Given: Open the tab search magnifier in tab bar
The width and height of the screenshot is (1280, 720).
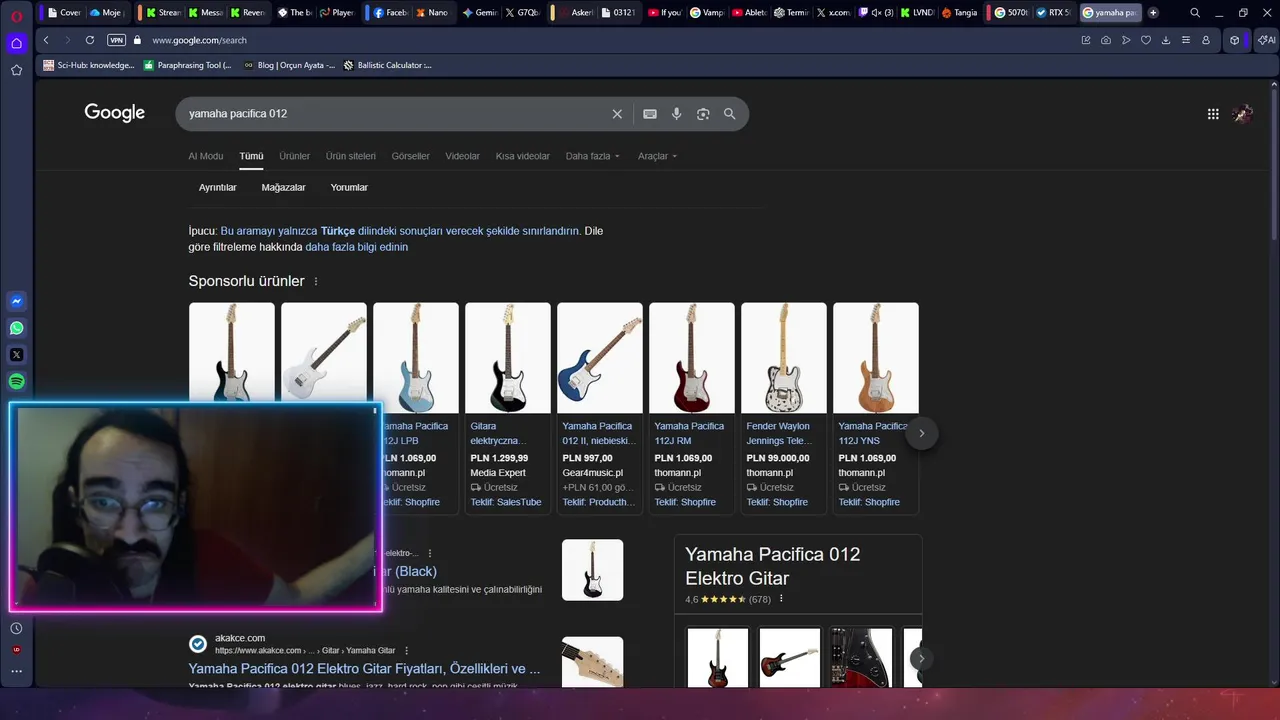Looking at the screenshot, I should coord(1195,13).
